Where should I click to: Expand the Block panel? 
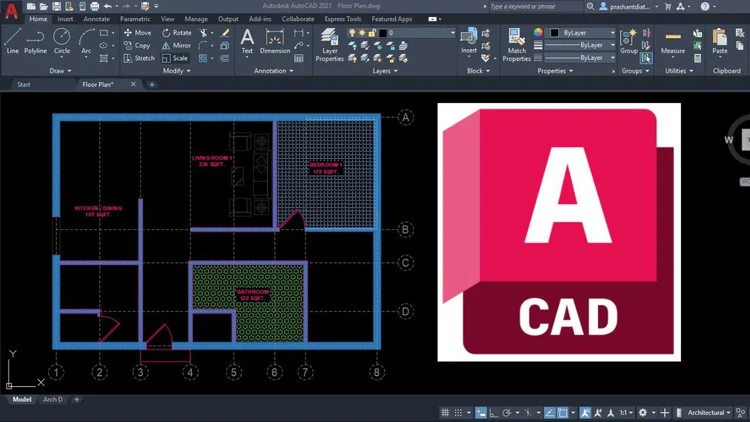click(x=478, y=71)
